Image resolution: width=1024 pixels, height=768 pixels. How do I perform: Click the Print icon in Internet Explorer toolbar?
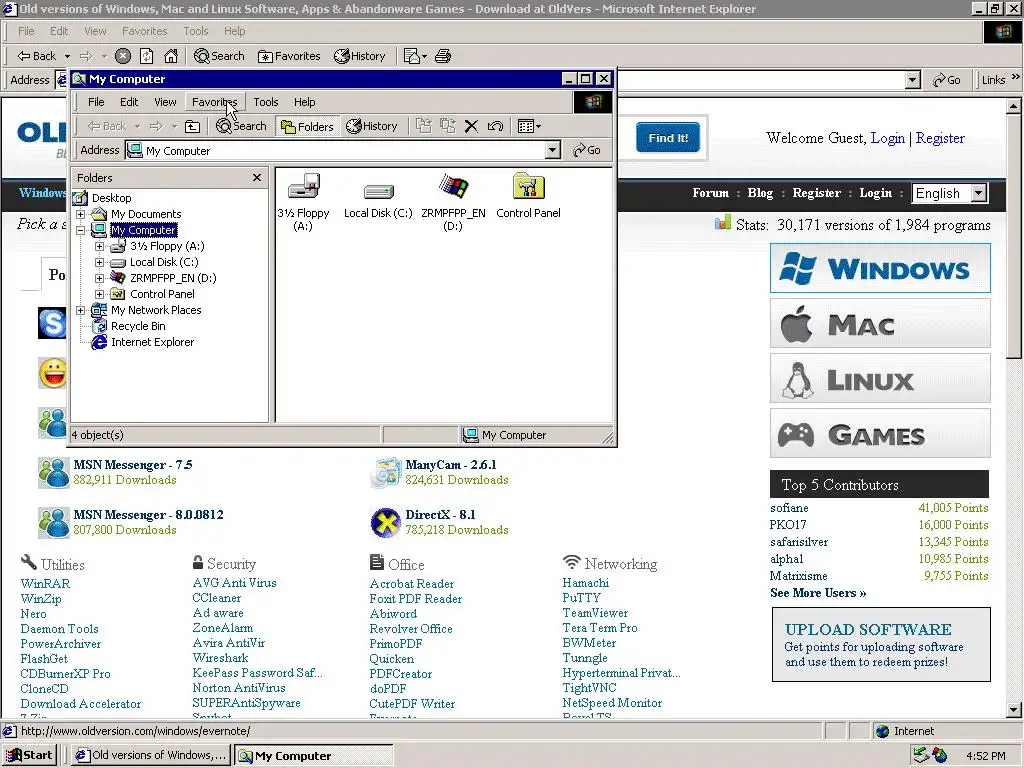click(x=443, y=56)
